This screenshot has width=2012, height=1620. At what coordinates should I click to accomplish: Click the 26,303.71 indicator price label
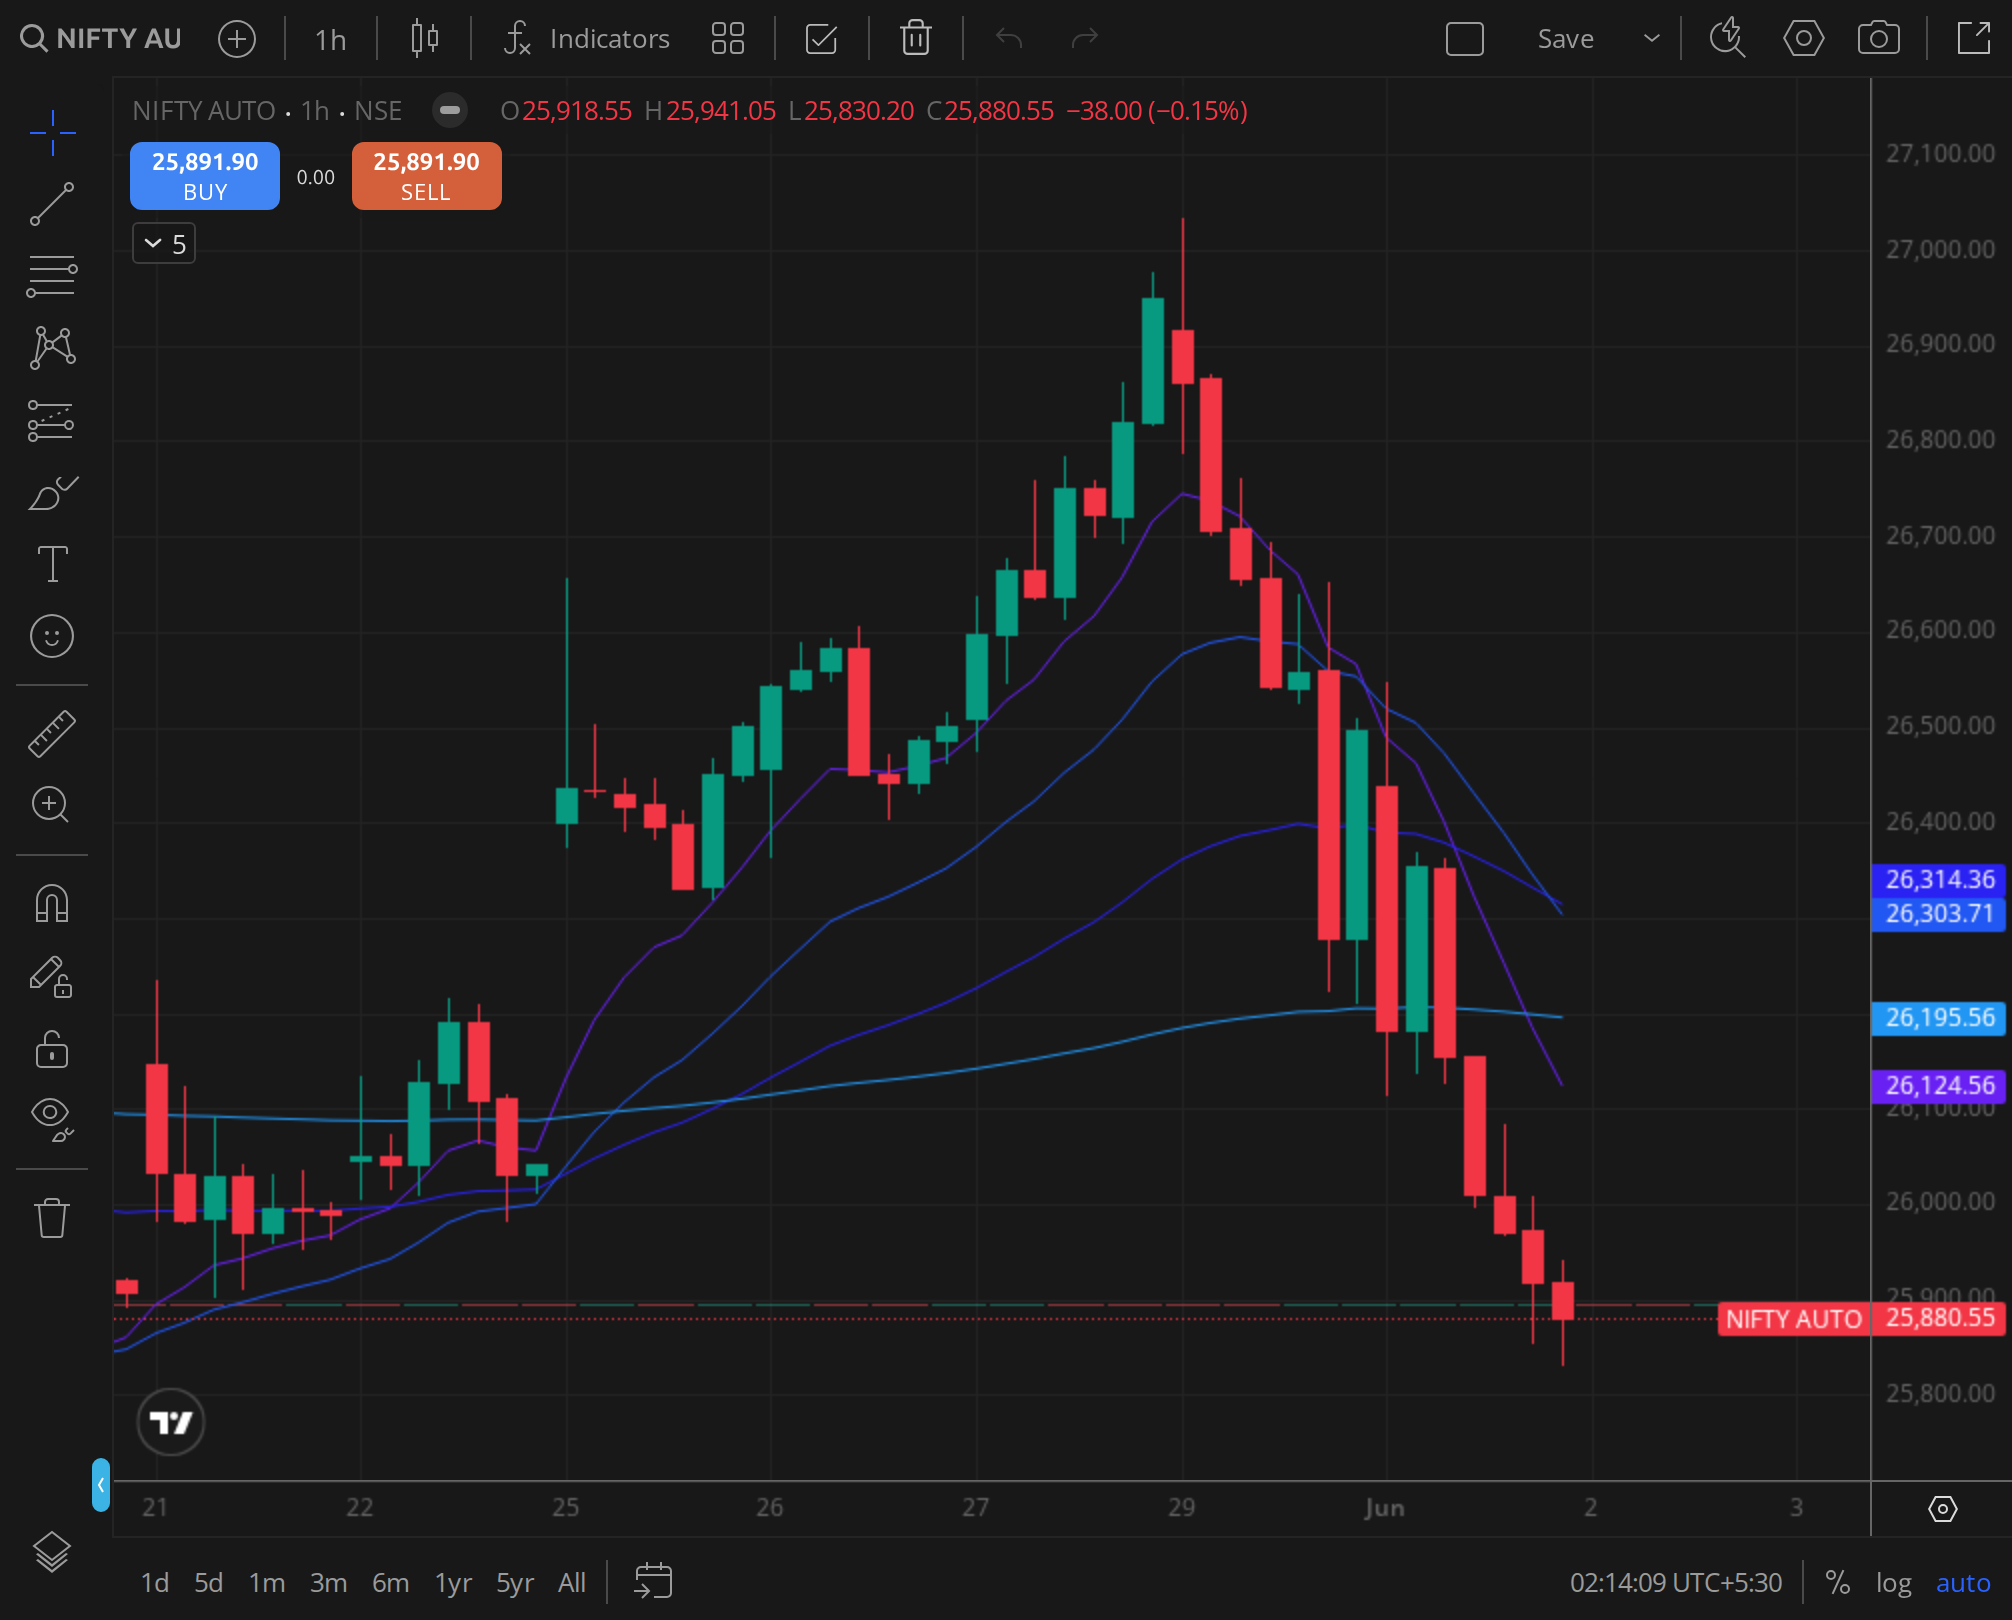coord(1939,914)
